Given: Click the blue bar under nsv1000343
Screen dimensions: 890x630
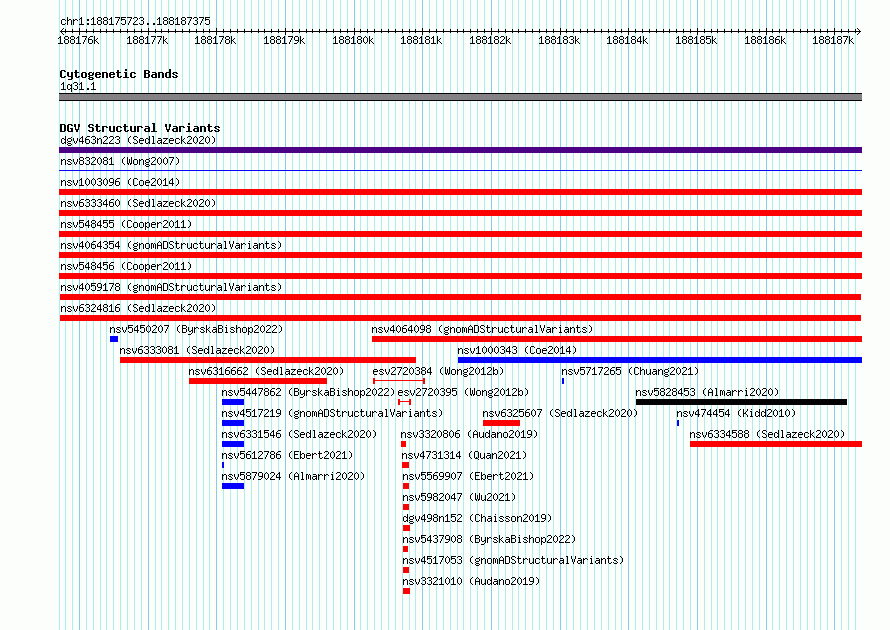Looking at the screenshot, I should [x=660, y=360].
